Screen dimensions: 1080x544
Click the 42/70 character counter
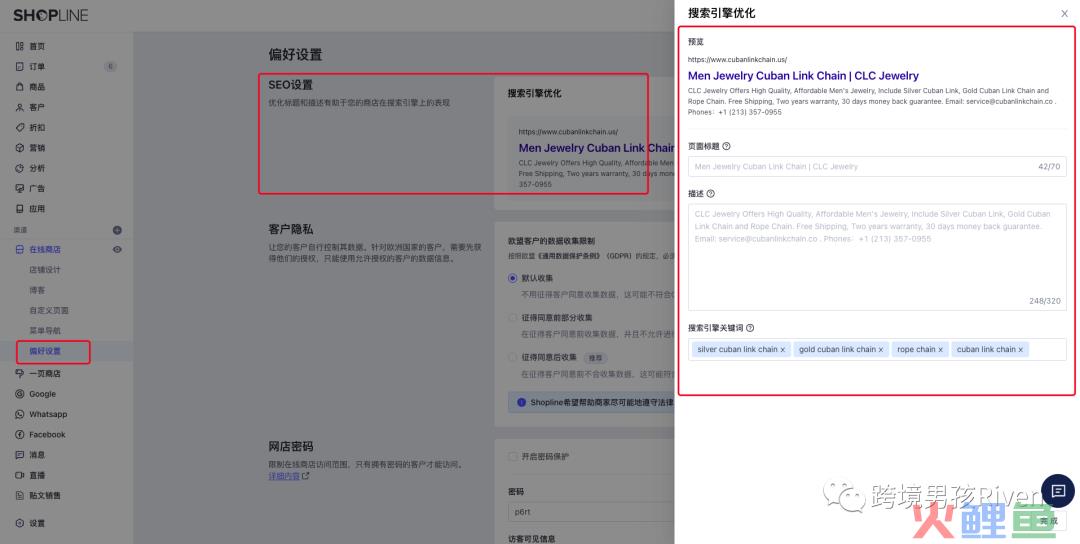1049,167
